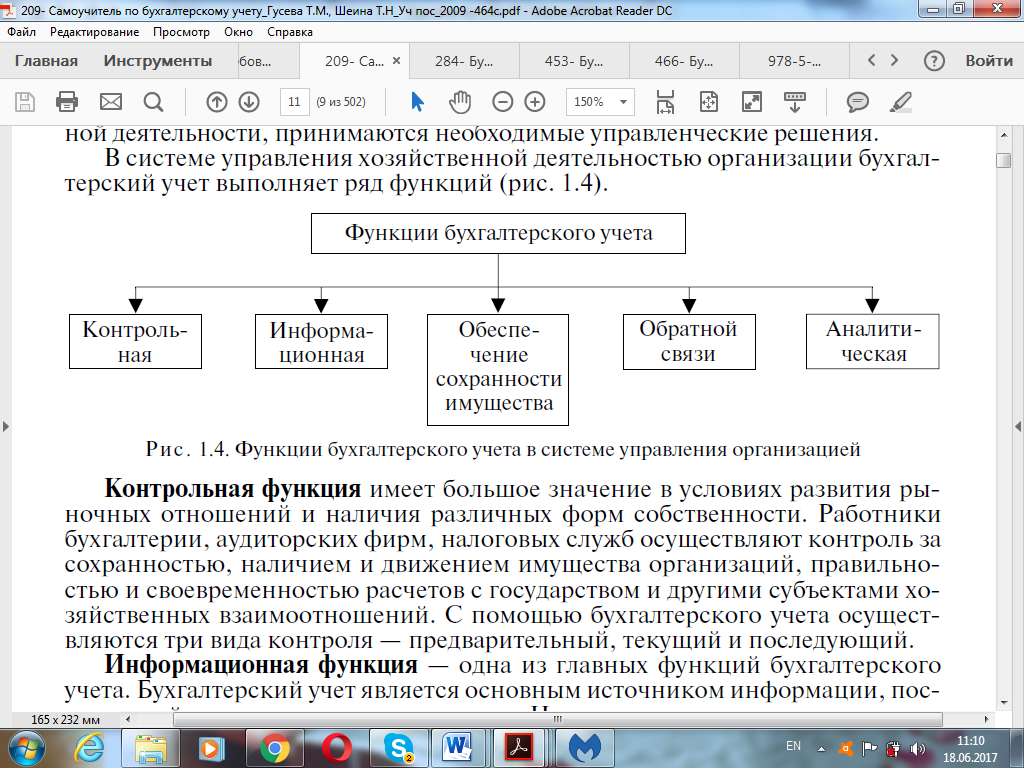Open the Find text magnifier tool

(153, 102)
